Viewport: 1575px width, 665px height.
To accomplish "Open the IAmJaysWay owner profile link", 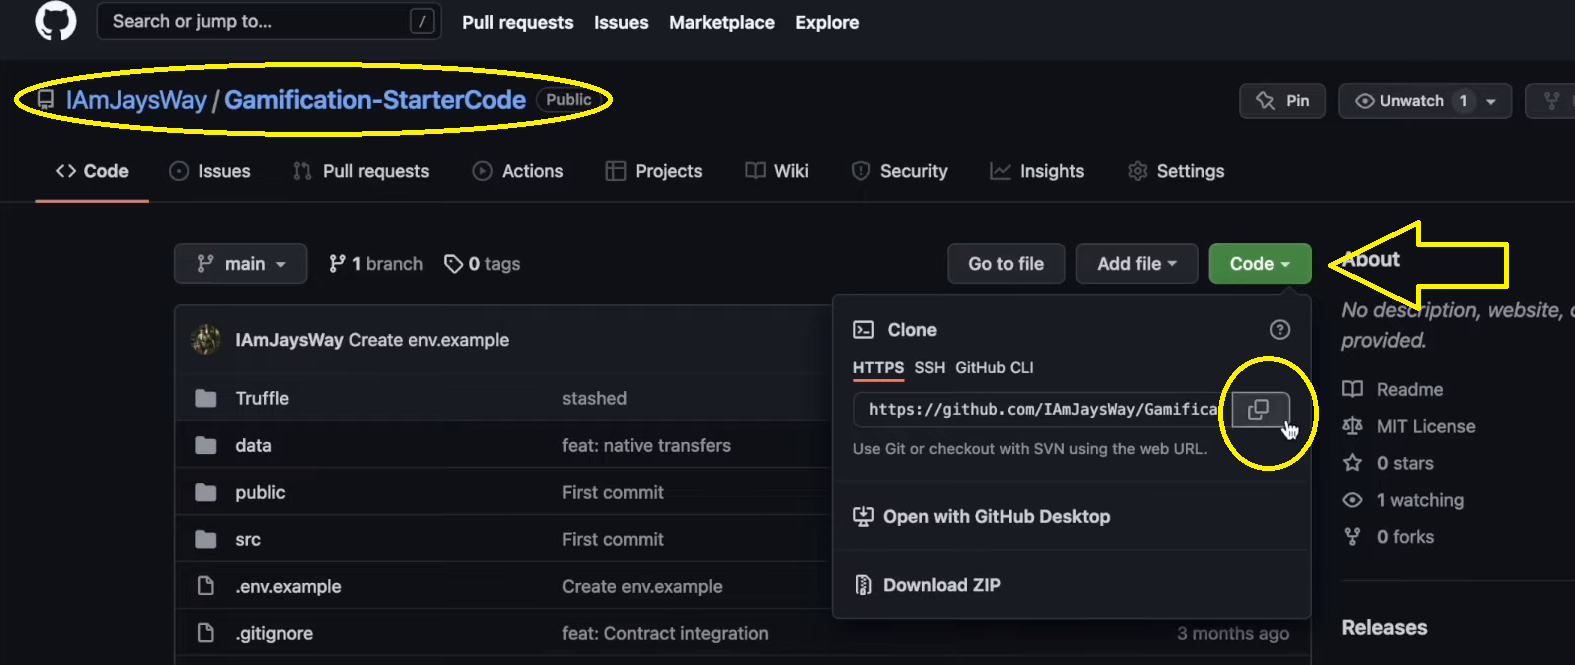I will click(136, 100).
